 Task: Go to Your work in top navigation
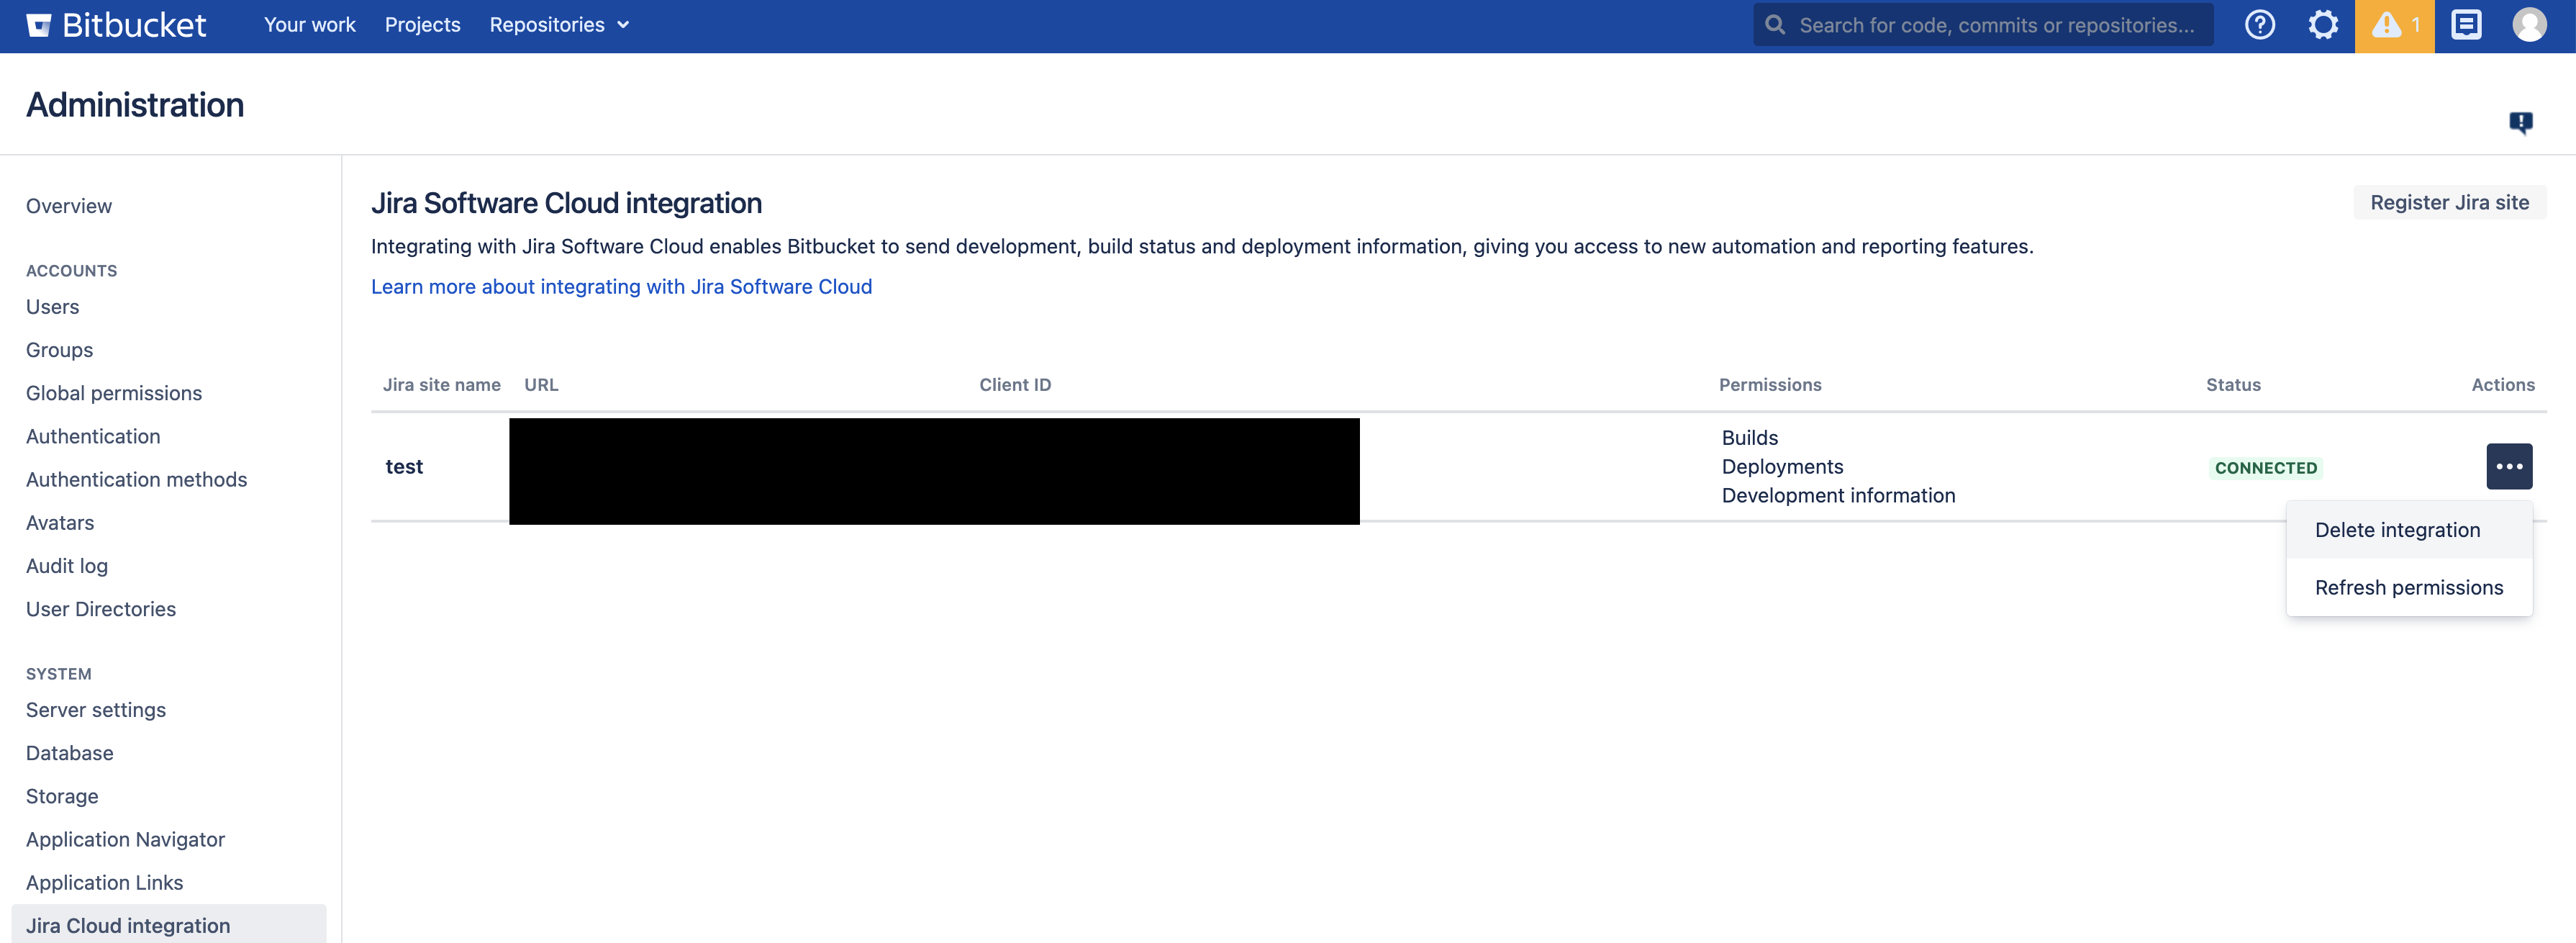click(309, 25)
